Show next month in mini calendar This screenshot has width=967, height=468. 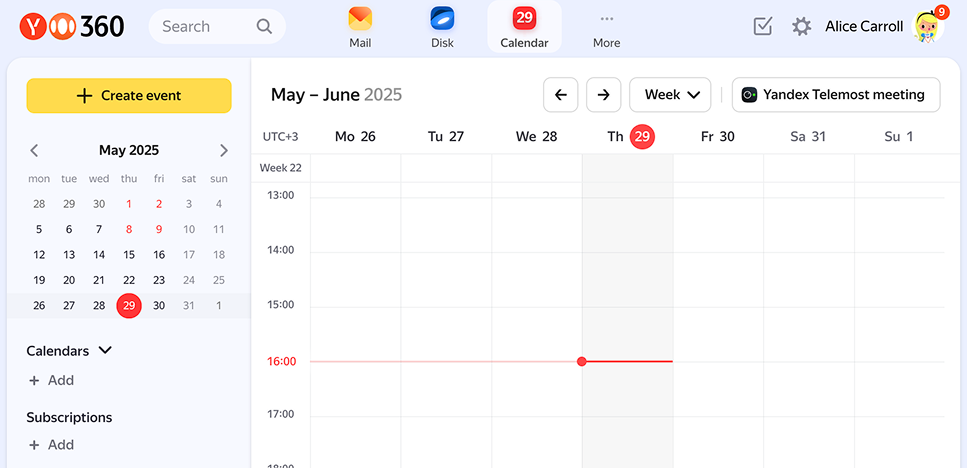coord(223,151)
